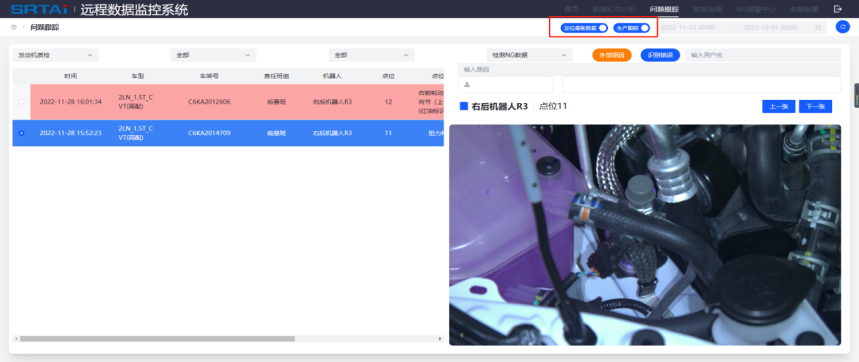The image size is (859, 362).
Task: Click the breadcrumb home icon before 问题跟踪
Action: point(14,27)
